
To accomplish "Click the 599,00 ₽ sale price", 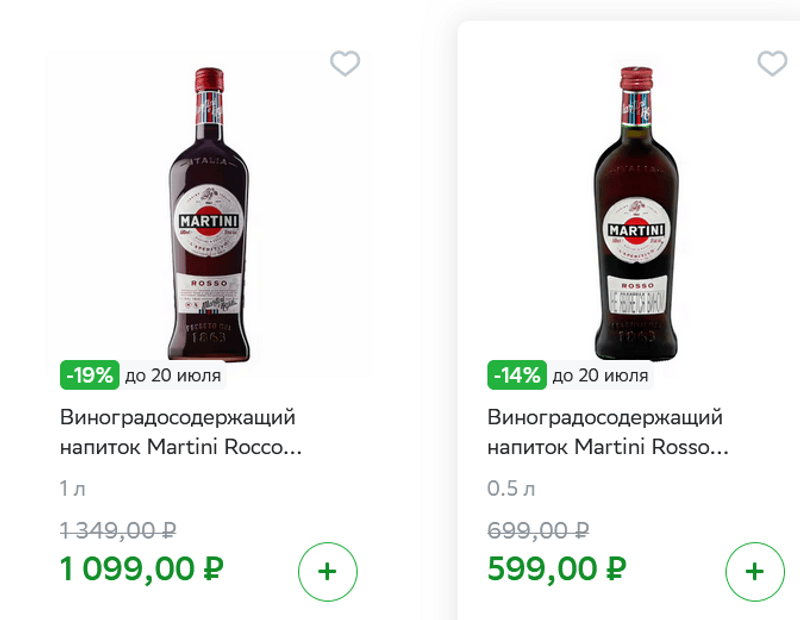I will coord(557,570).
